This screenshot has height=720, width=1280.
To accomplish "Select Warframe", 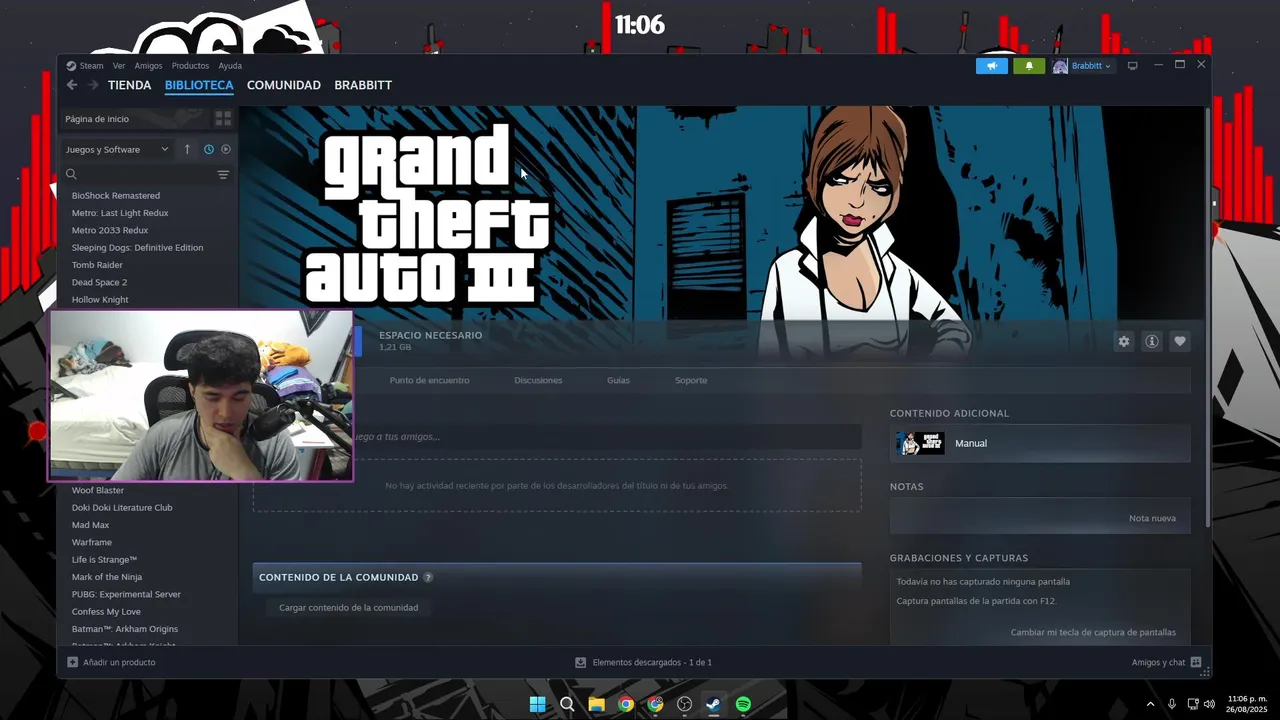I will click(92, 542).
